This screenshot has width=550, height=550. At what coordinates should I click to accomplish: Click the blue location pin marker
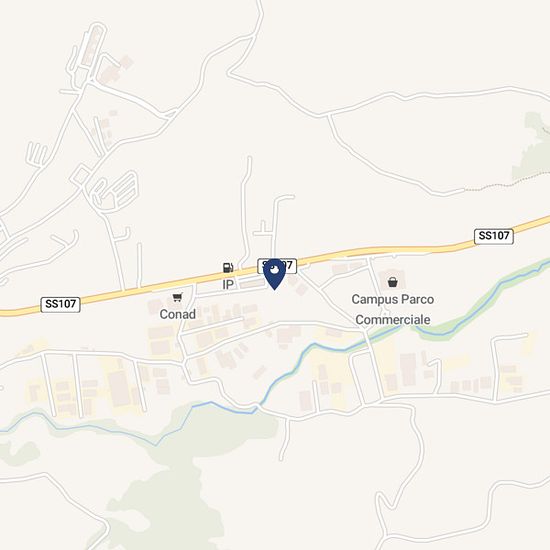[274, 274]
